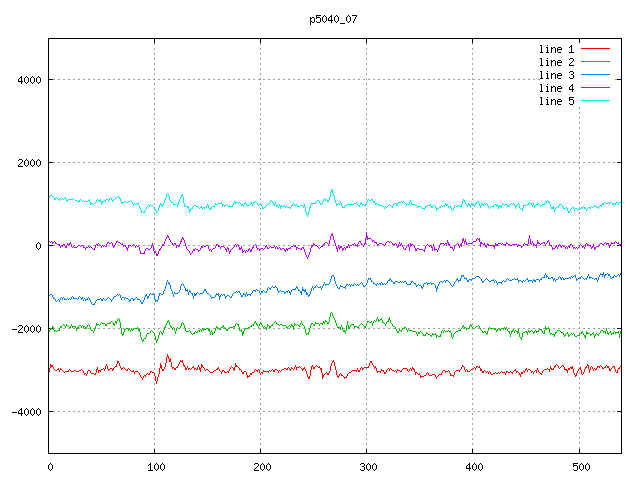Screen dimensions: 640x480
Task: Click blue sample stroke beside line 3 legend
Action: [595, 75]
